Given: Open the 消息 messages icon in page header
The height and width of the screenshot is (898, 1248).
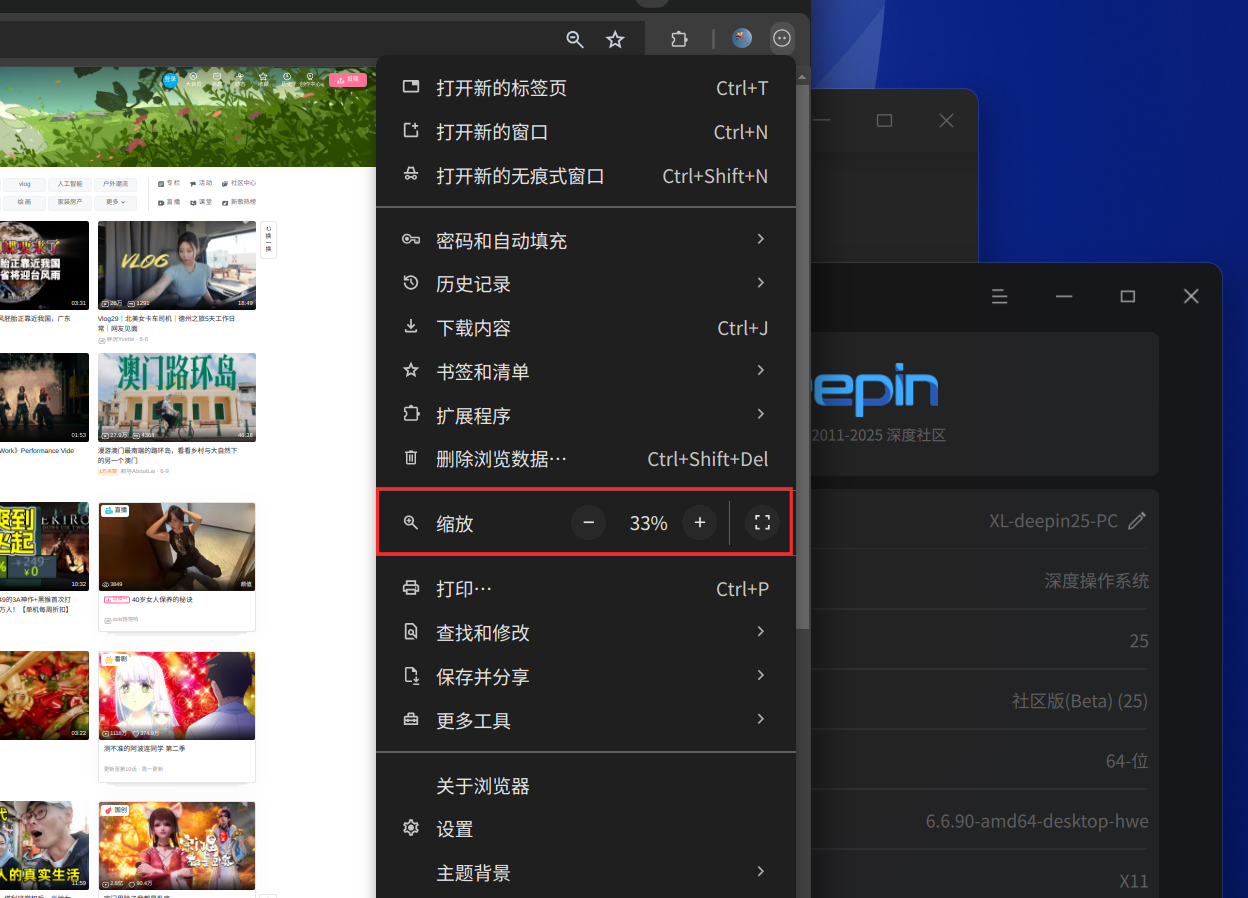Looking at the screenshot, I should pos(217,79).
